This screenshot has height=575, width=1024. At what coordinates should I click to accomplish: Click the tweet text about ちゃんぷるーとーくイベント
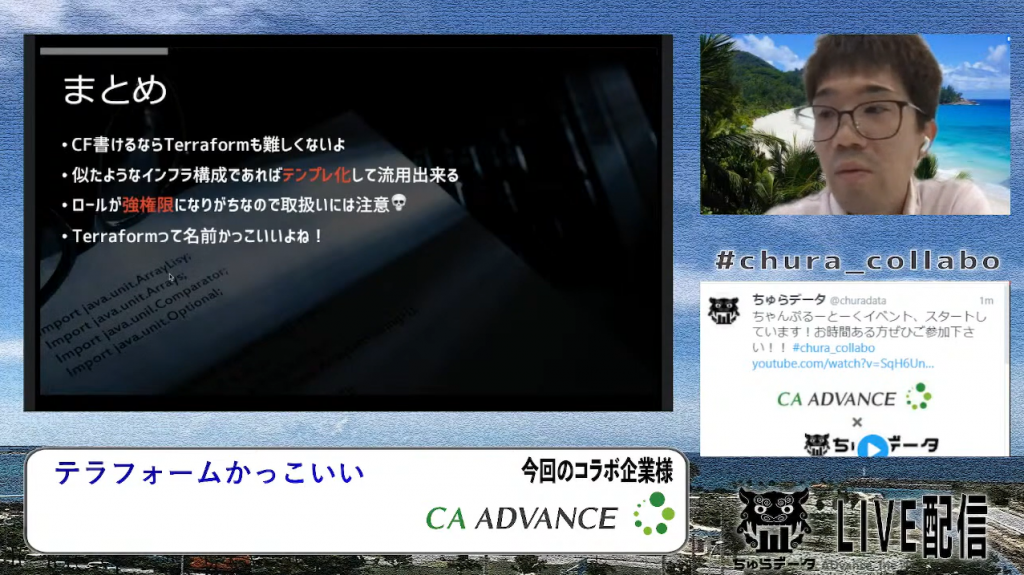869,332
